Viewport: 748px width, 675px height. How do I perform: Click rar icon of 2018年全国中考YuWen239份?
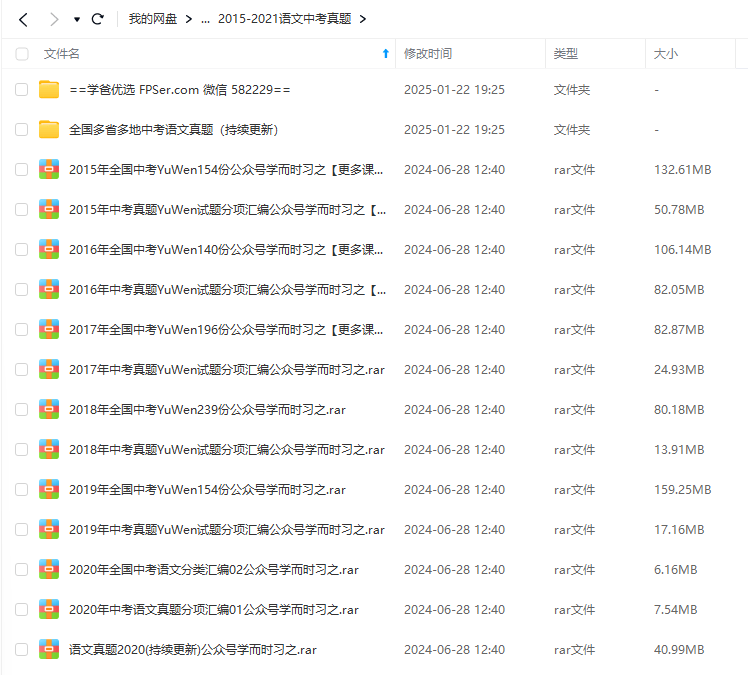[49, 409]
